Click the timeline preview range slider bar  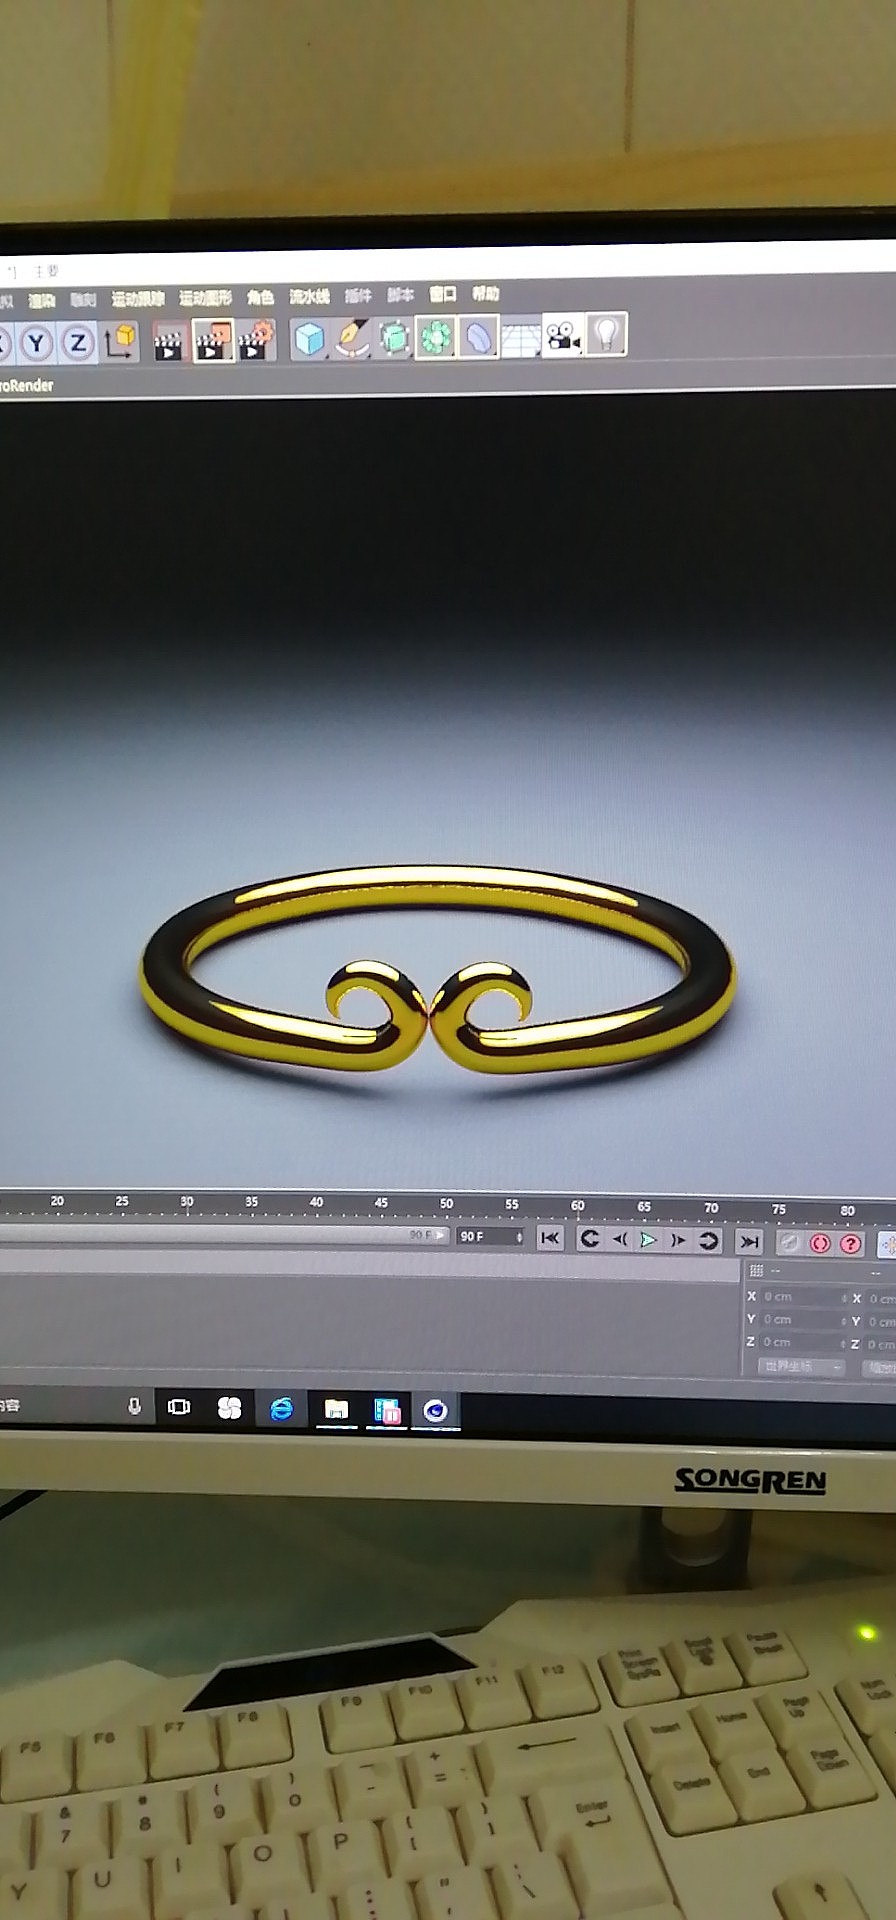click(x=224, y=1234)
